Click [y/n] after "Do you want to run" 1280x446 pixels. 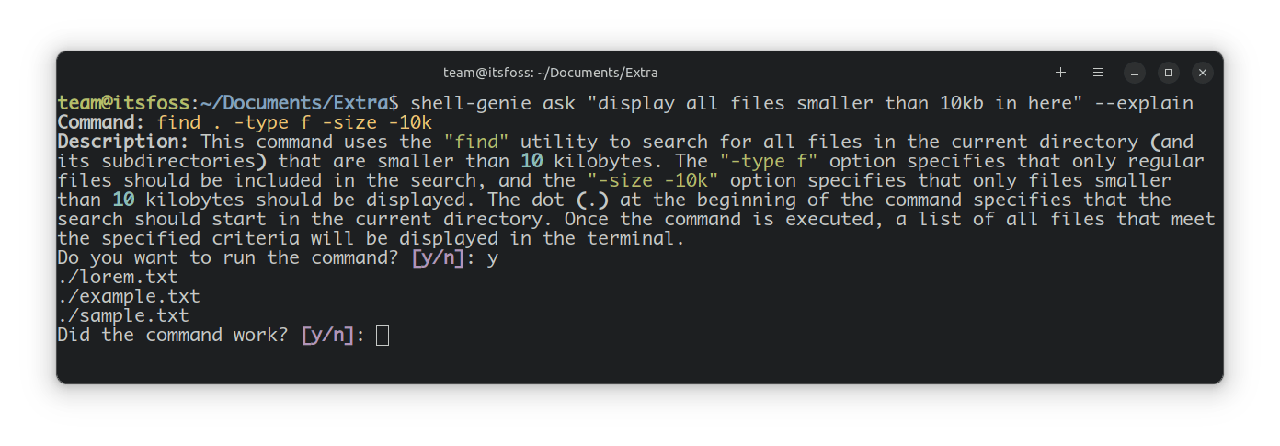coord(438,257)
